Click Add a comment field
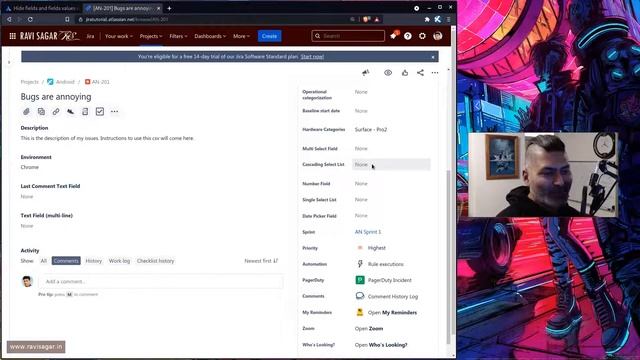This screenshot has height=360, width=640. click(161, 282)
